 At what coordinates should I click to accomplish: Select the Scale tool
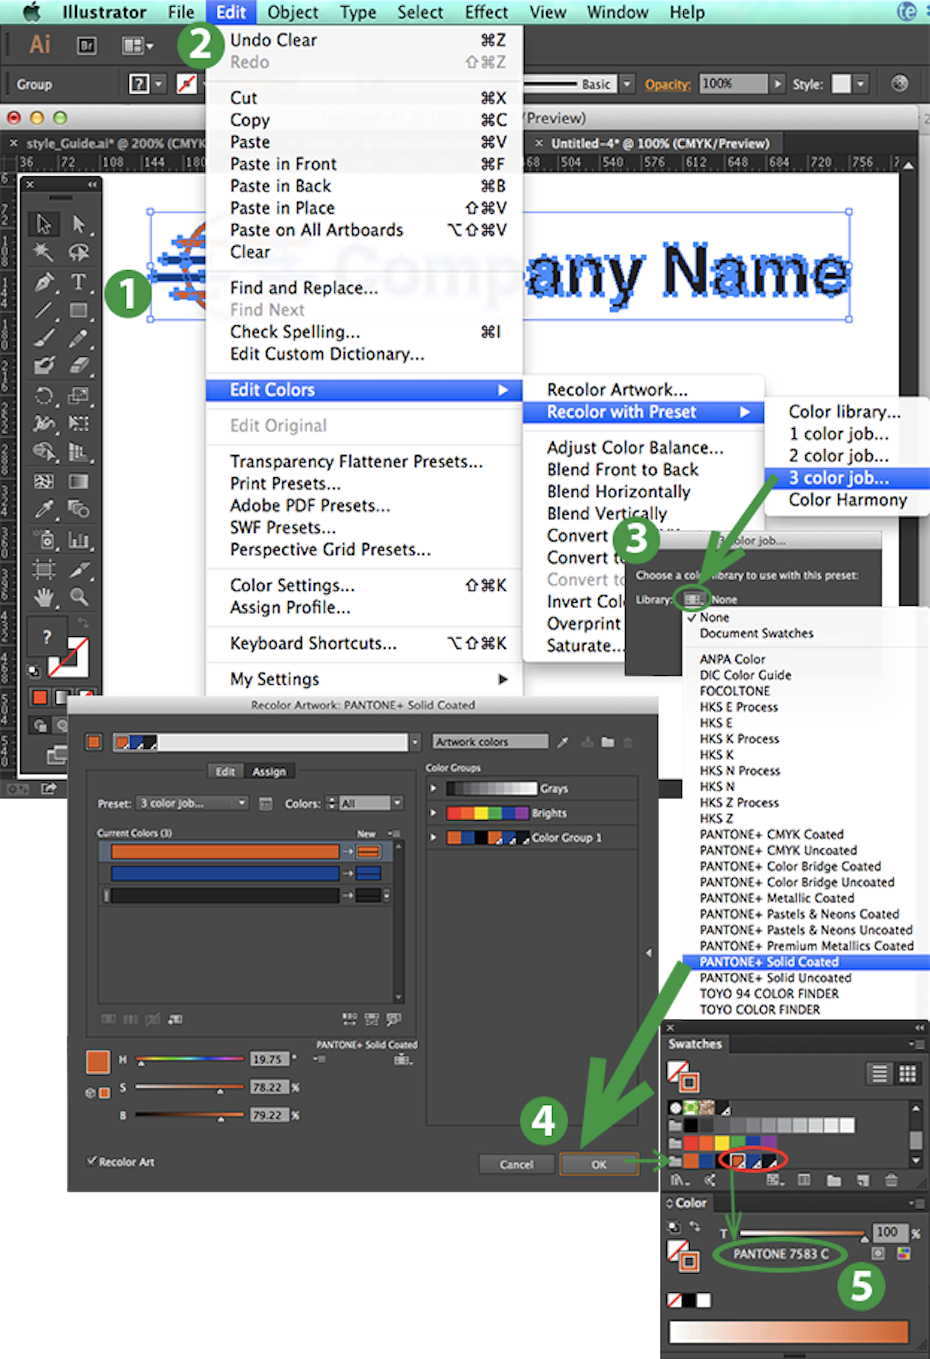78,395
